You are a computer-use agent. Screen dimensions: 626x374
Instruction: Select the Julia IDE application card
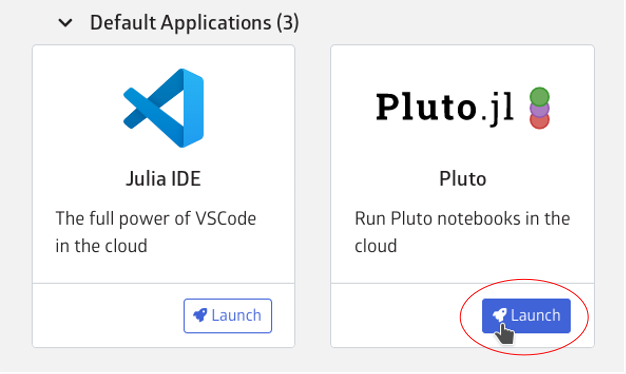(x=164, y=196)
